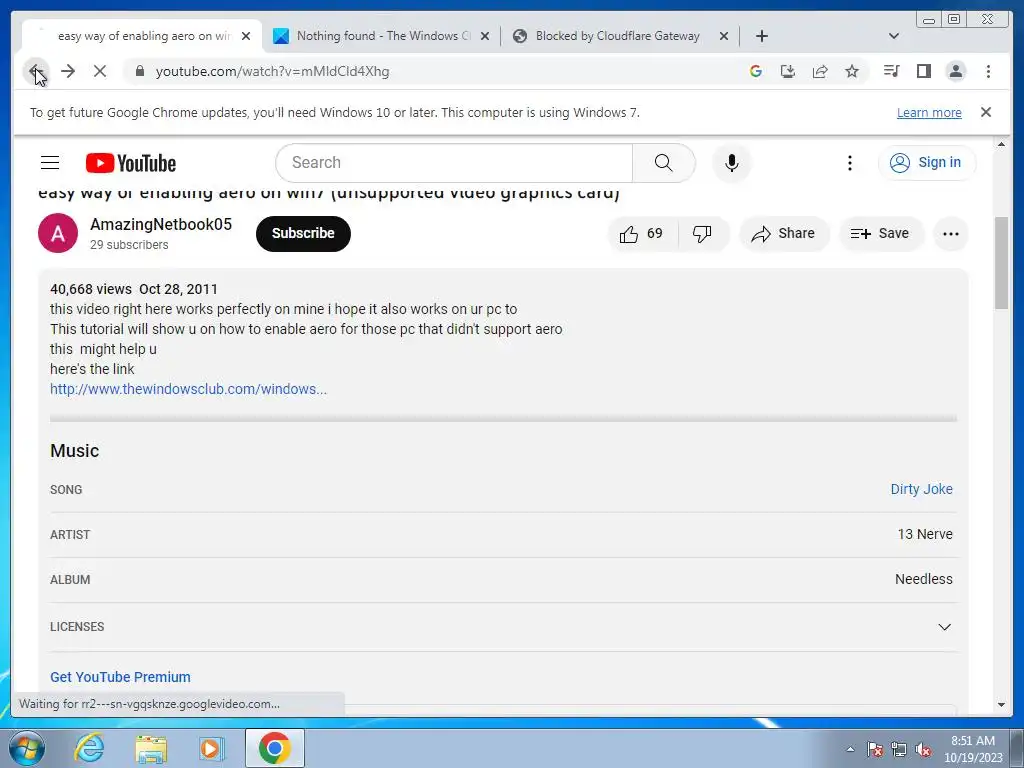This screenshot has width=1024, height=768.
Task: Go to YouTube home via logo
Action: pos(131,163)
